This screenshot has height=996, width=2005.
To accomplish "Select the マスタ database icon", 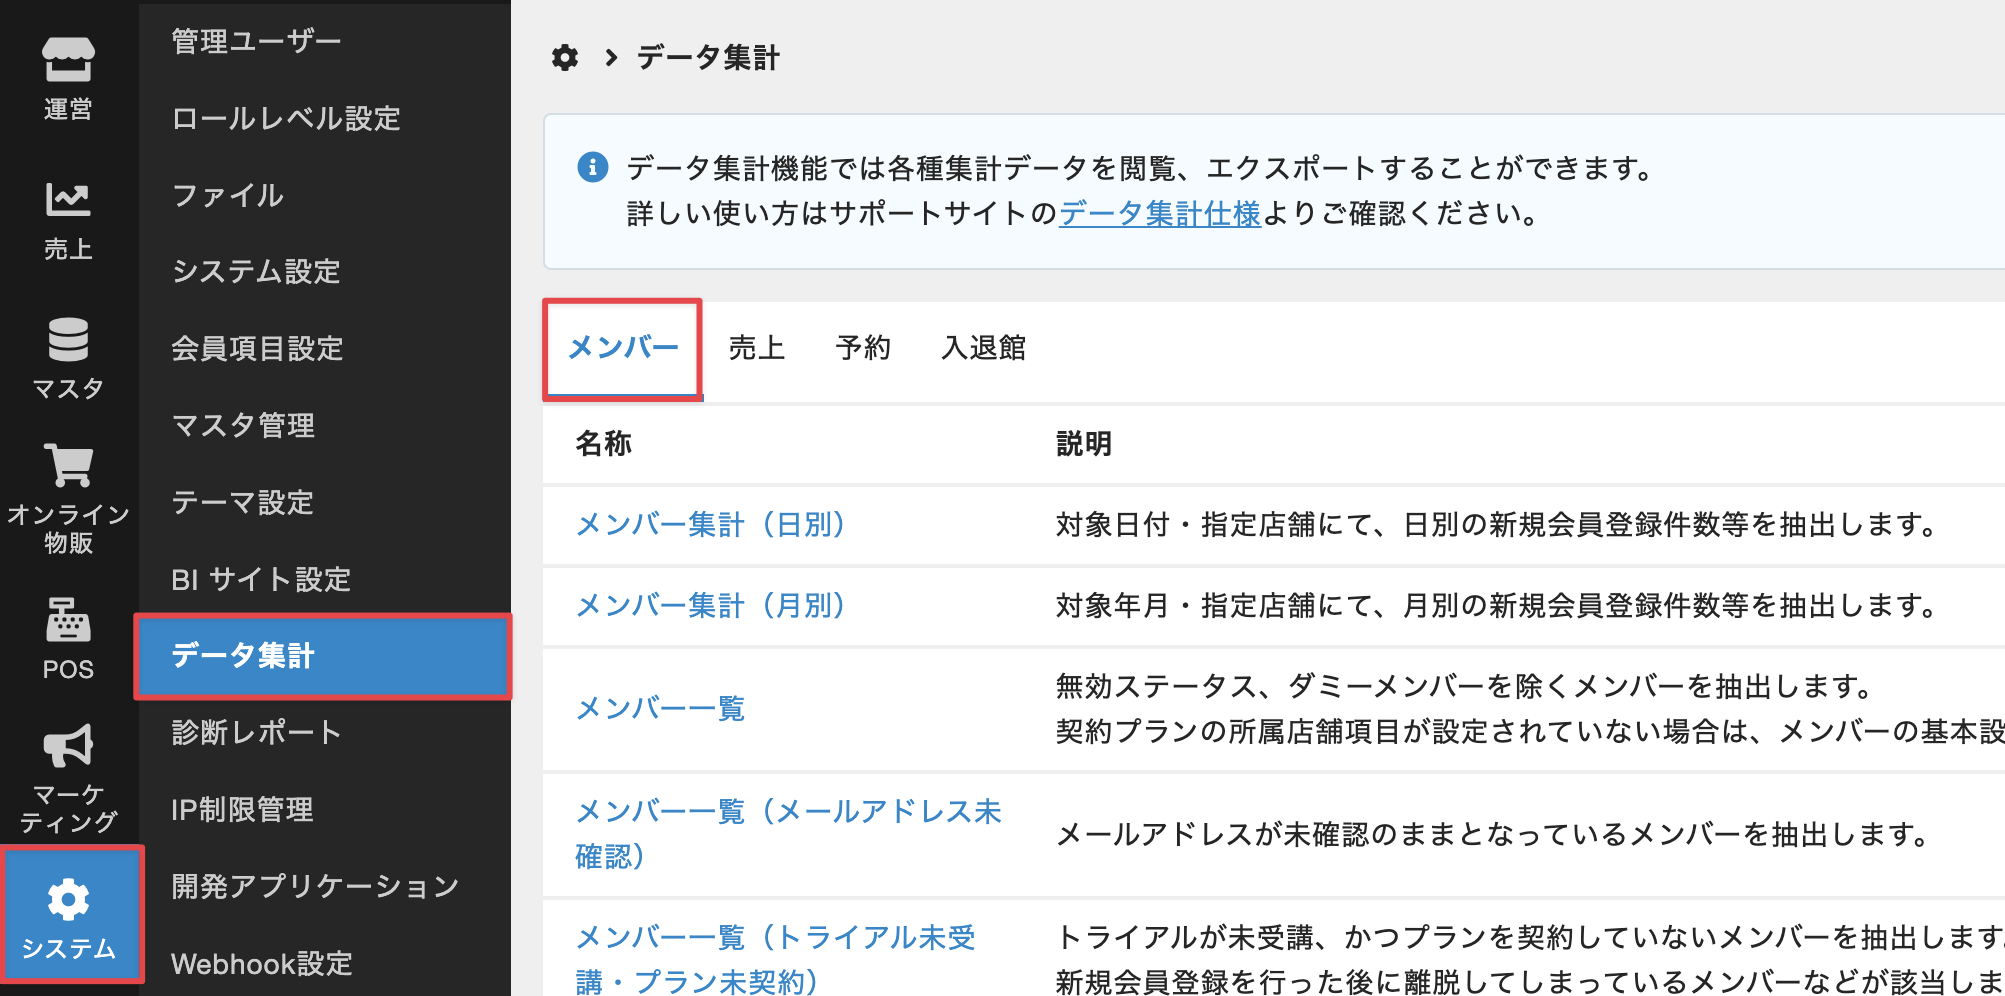I will click(x=68, y=340).
